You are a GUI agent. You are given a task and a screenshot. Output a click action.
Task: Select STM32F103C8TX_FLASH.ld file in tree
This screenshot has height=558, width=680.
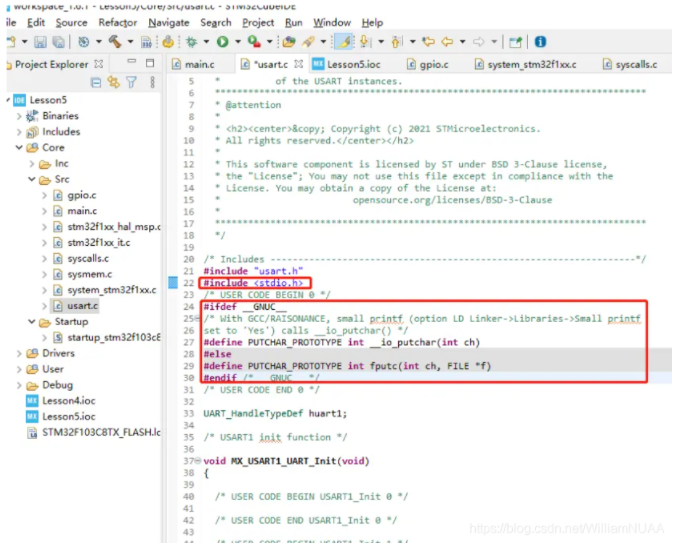pos(101,433)
